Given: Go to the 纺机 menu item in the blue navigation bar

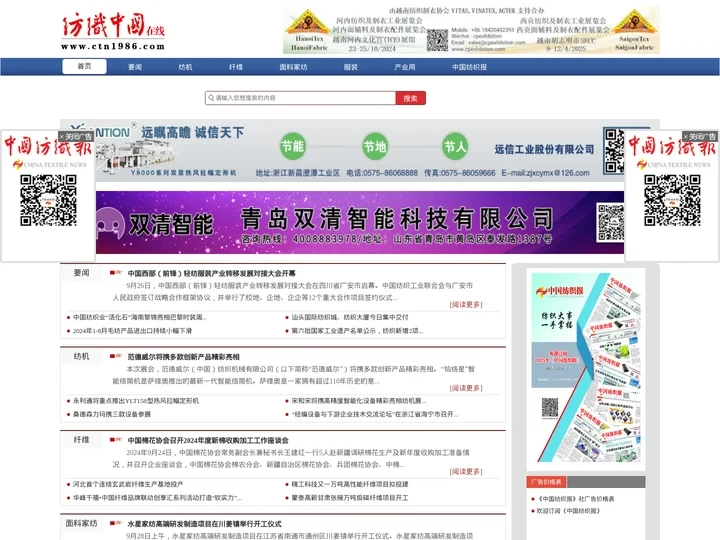Looking at the screenshot, I should coord(186,67).
